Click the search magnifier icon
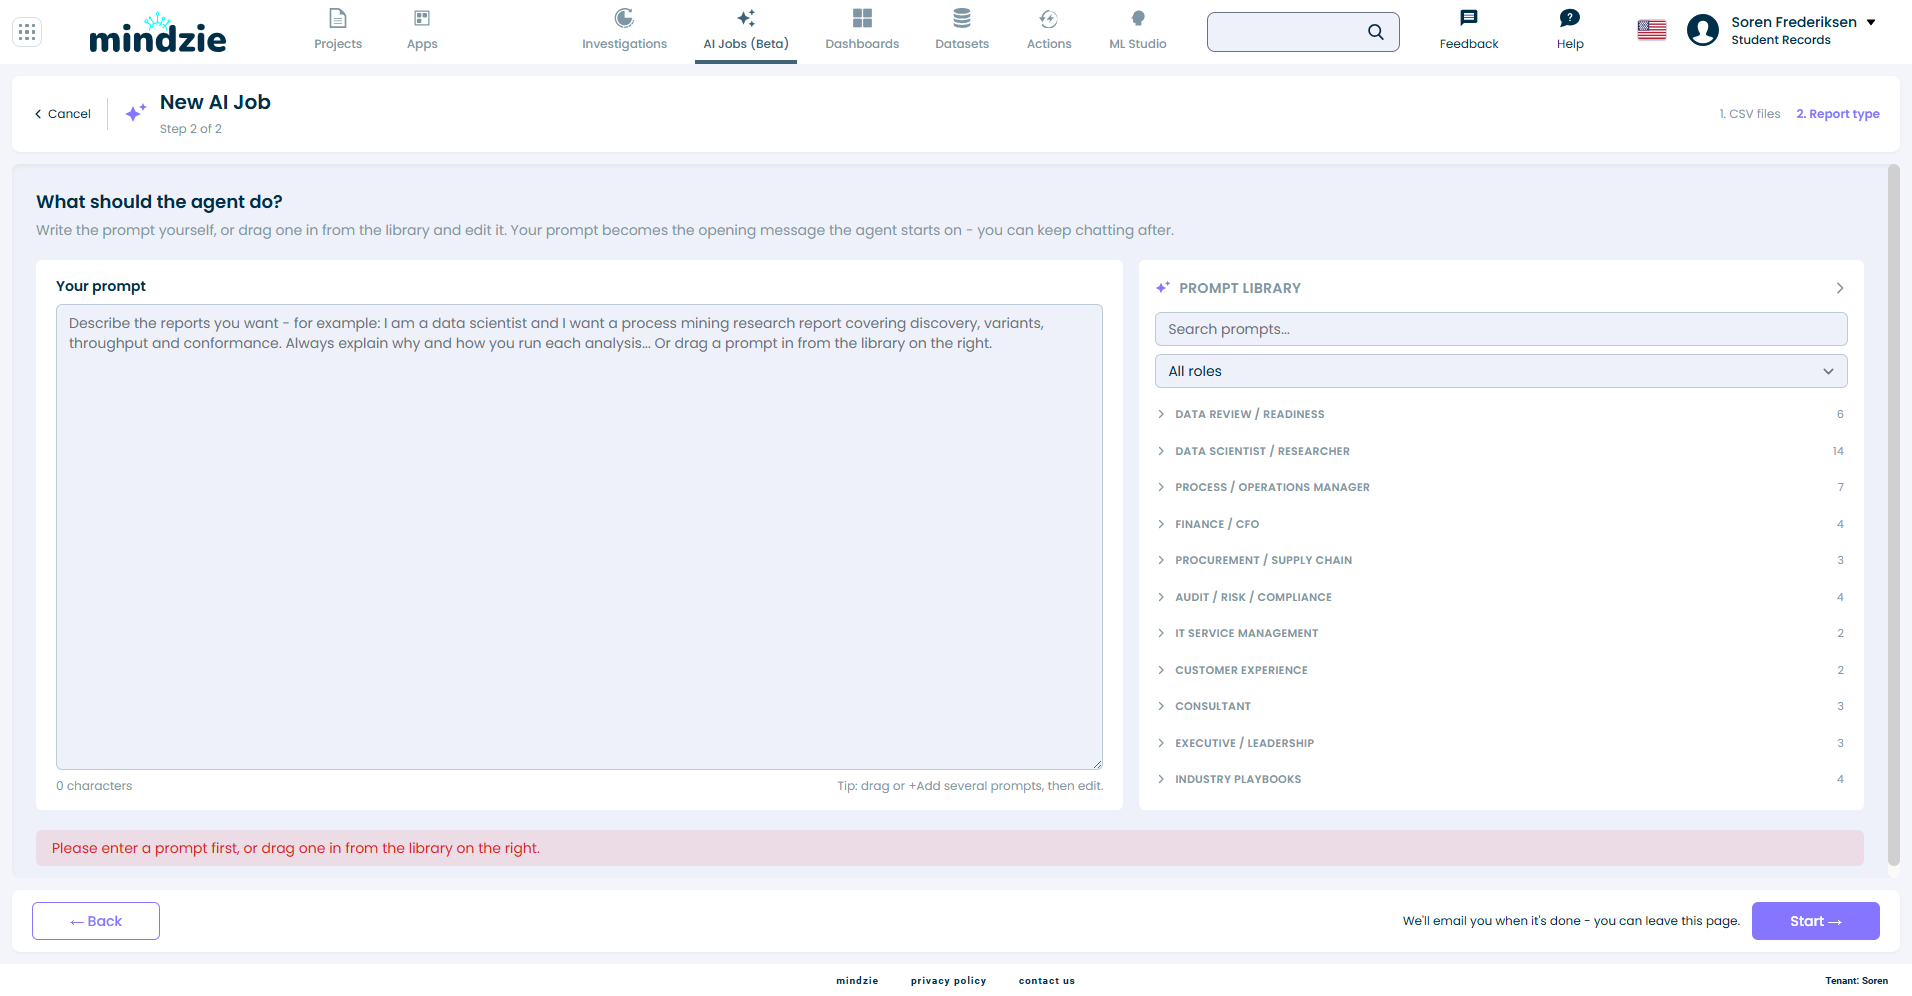Viewport: 1912px width, 996px height. pyautogui.click(x=1376, y=32)
